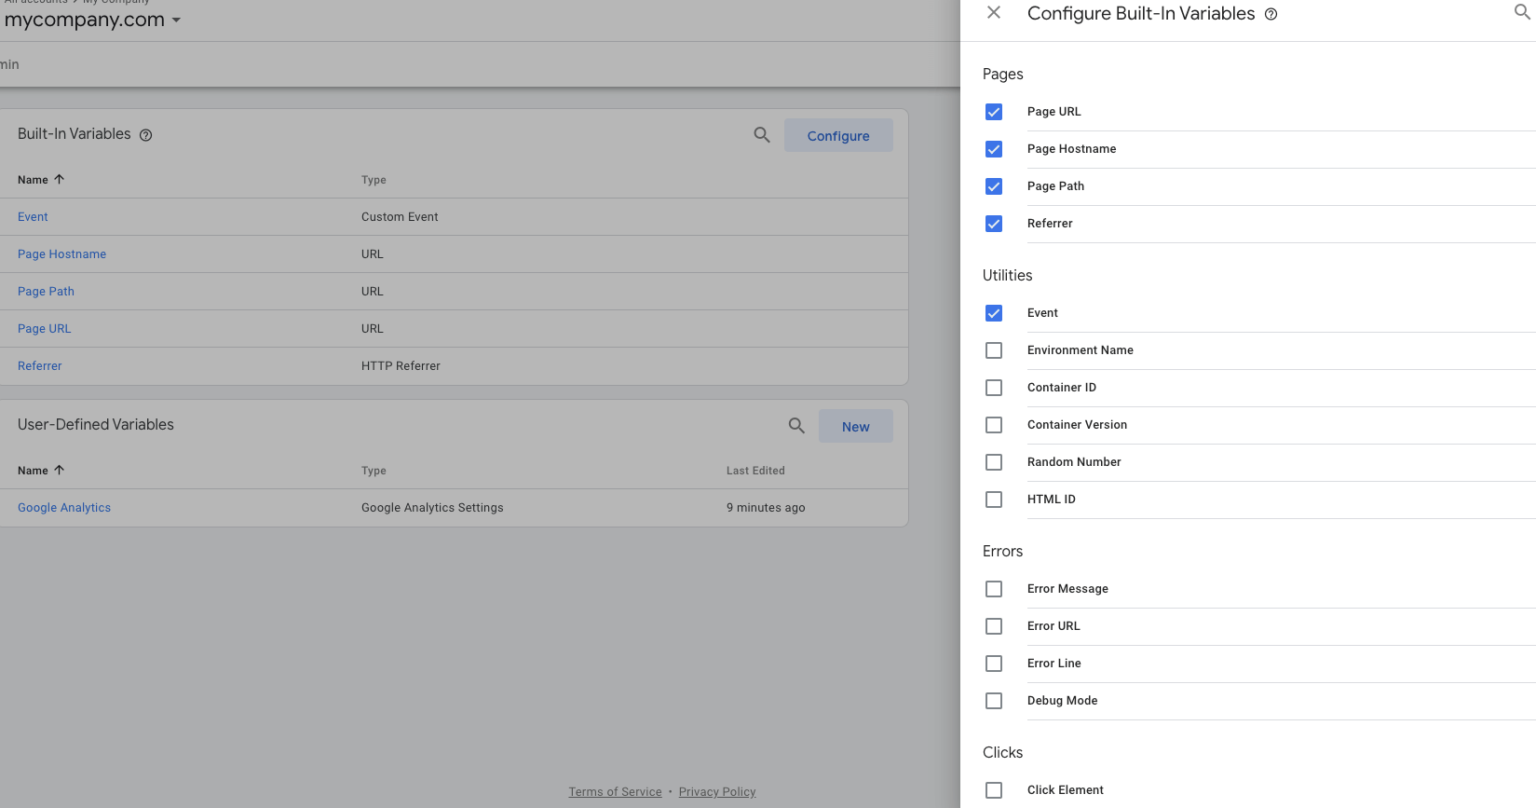Uncheck the Page URL variable
The height and width of the screenshot is (808, 1536).
pos(993,111)
